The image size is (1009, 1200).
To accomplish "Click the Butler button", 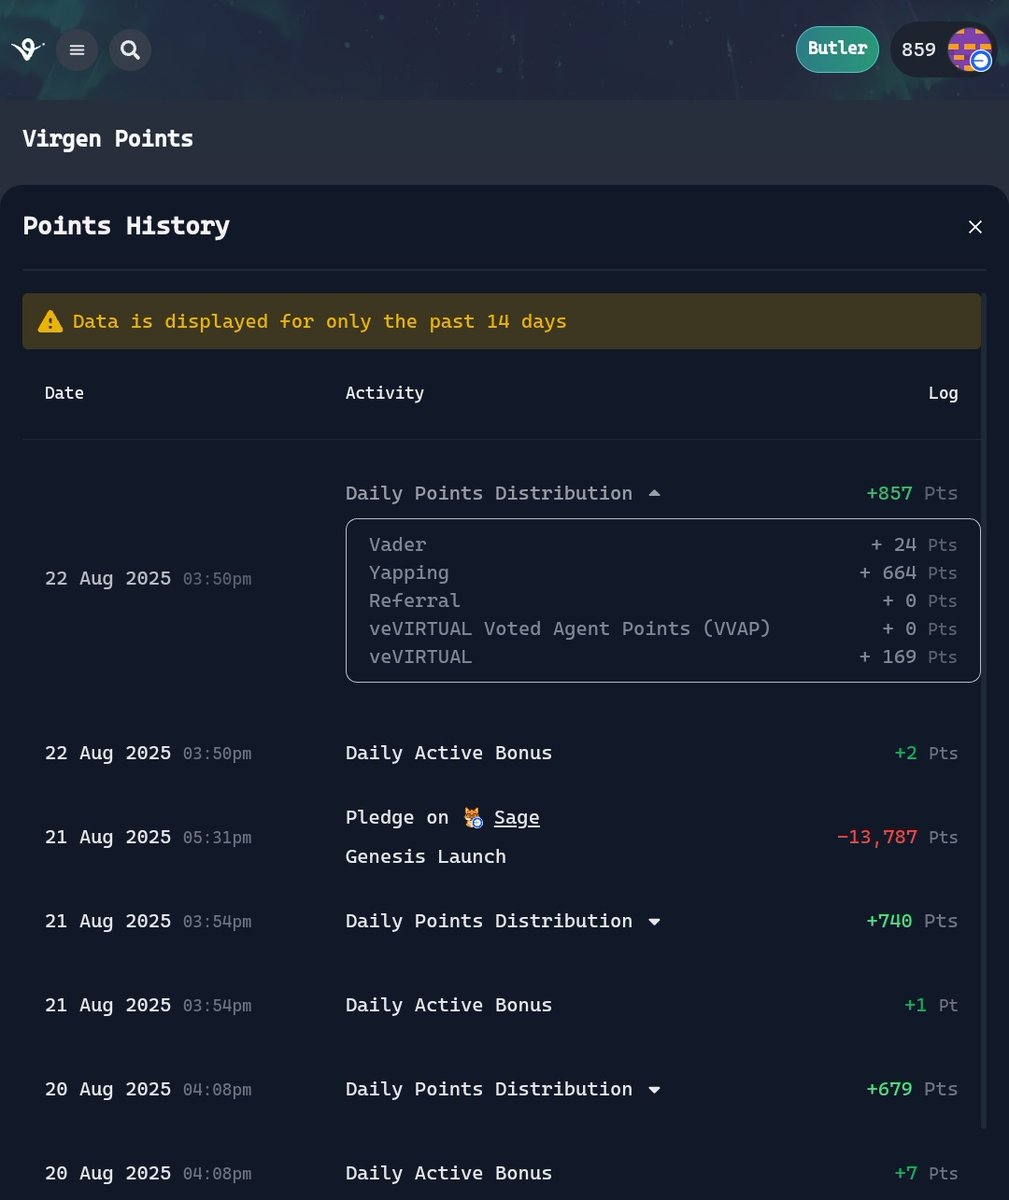I will (x=837, y=49).
